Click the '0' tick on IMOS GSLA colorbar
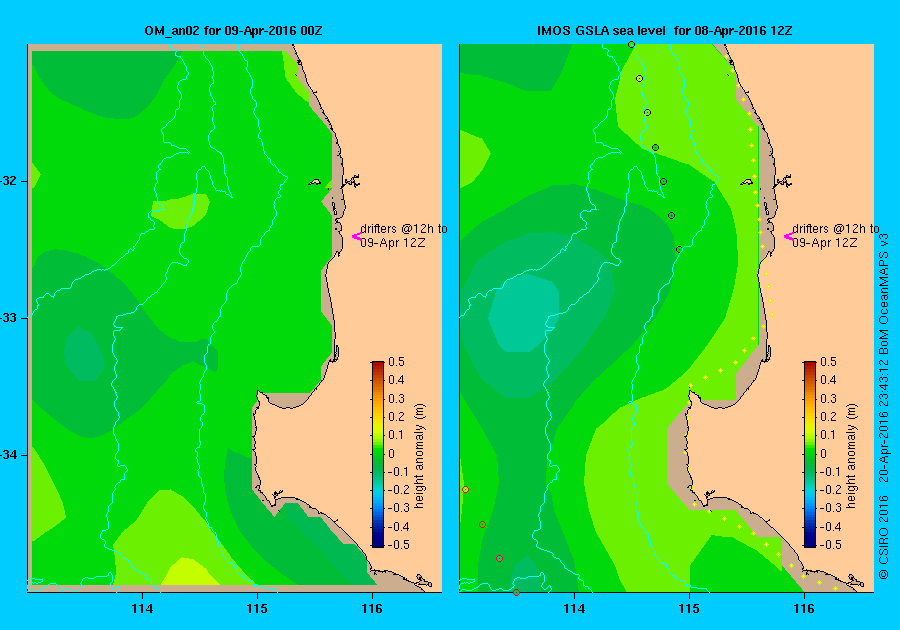The height and width of the screenshot is (630, 900). 823,453
